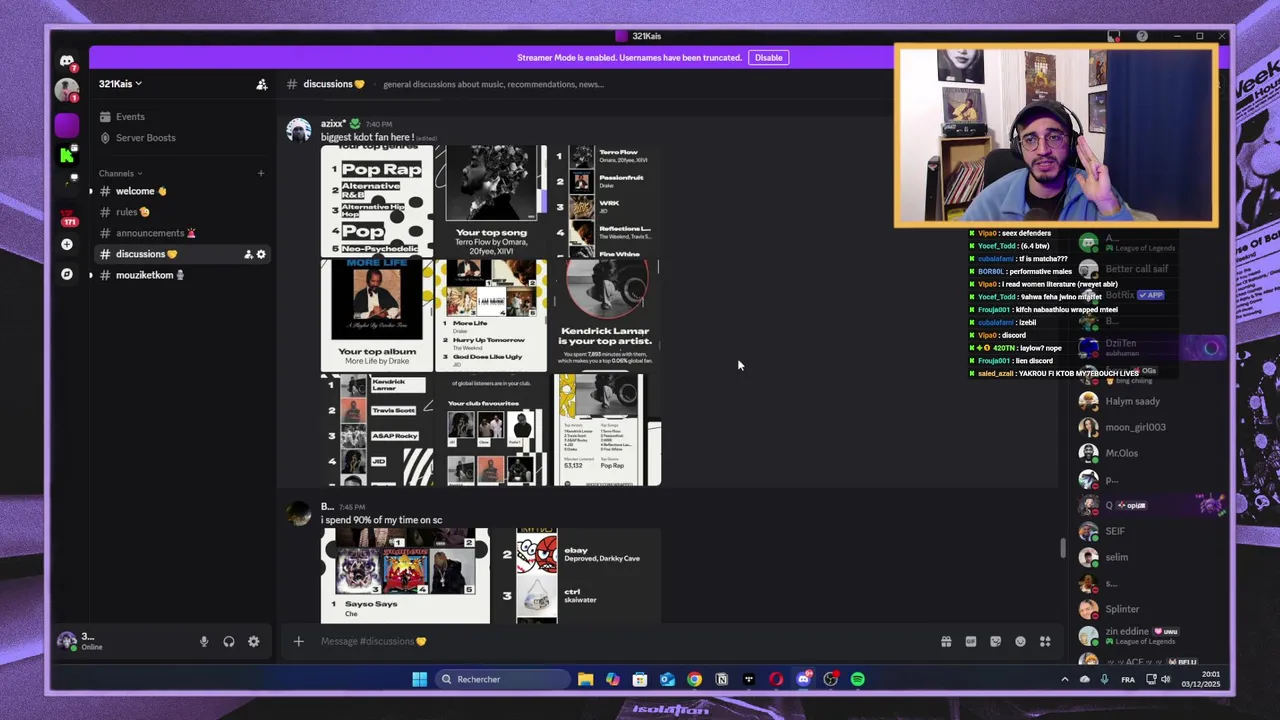This screenshot has height=720, width=1280.
Task: Open Notion from the taskbar
Action: (x=721, y=679)
